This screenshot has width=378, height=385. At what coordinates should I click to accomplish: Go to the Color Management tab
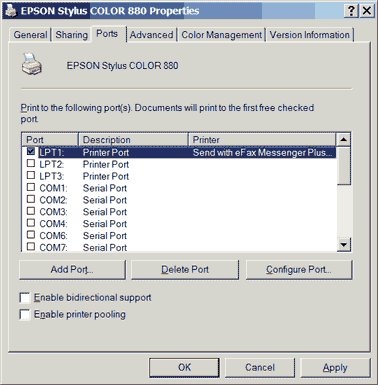point(222,35)
